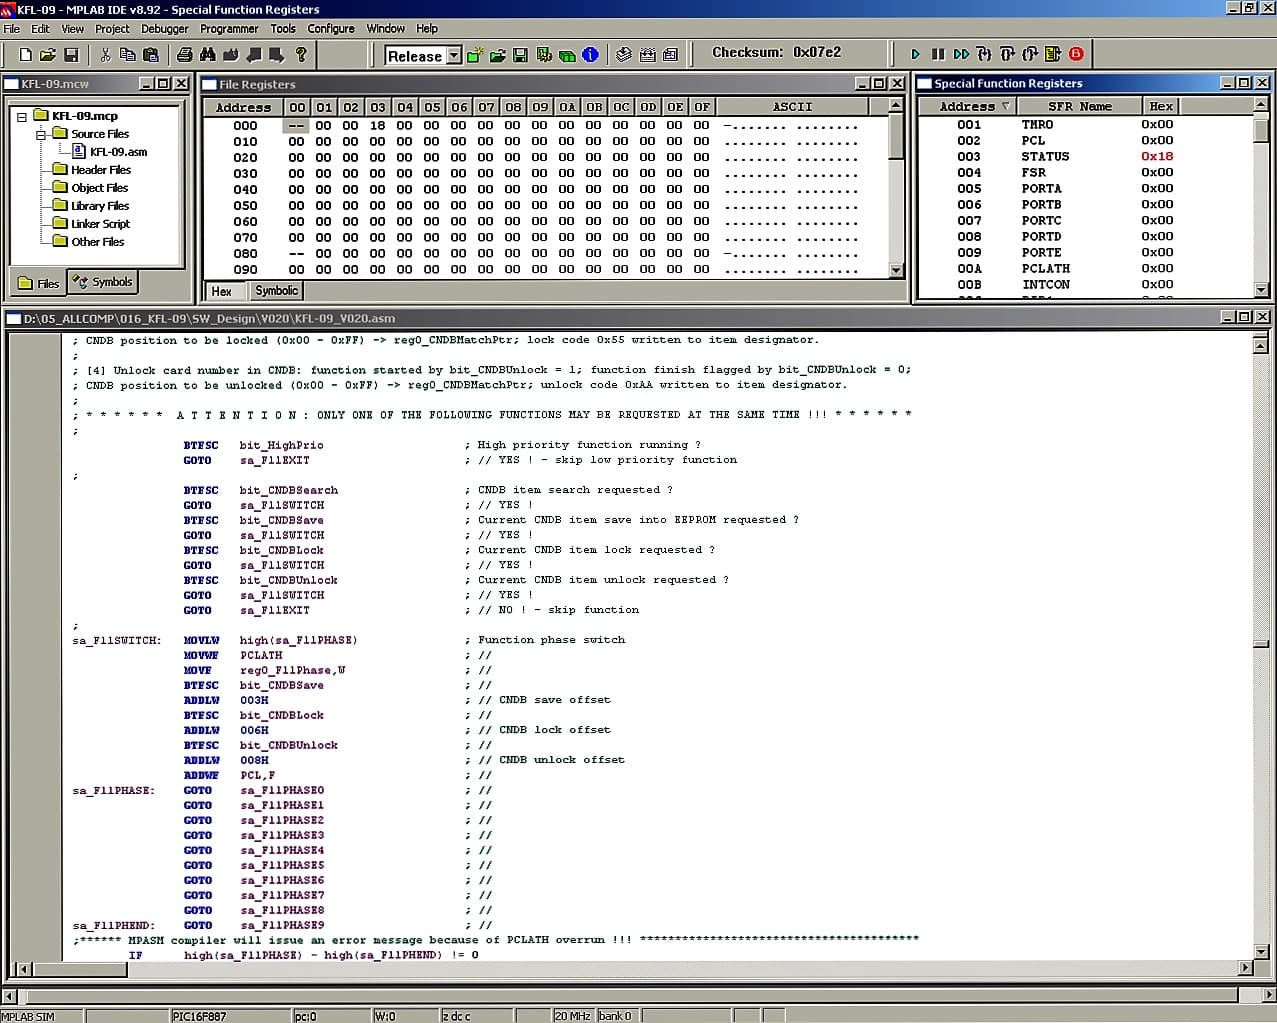Run the program with the Run arrow
The image size is (1277, 1023).
(915, 54)
